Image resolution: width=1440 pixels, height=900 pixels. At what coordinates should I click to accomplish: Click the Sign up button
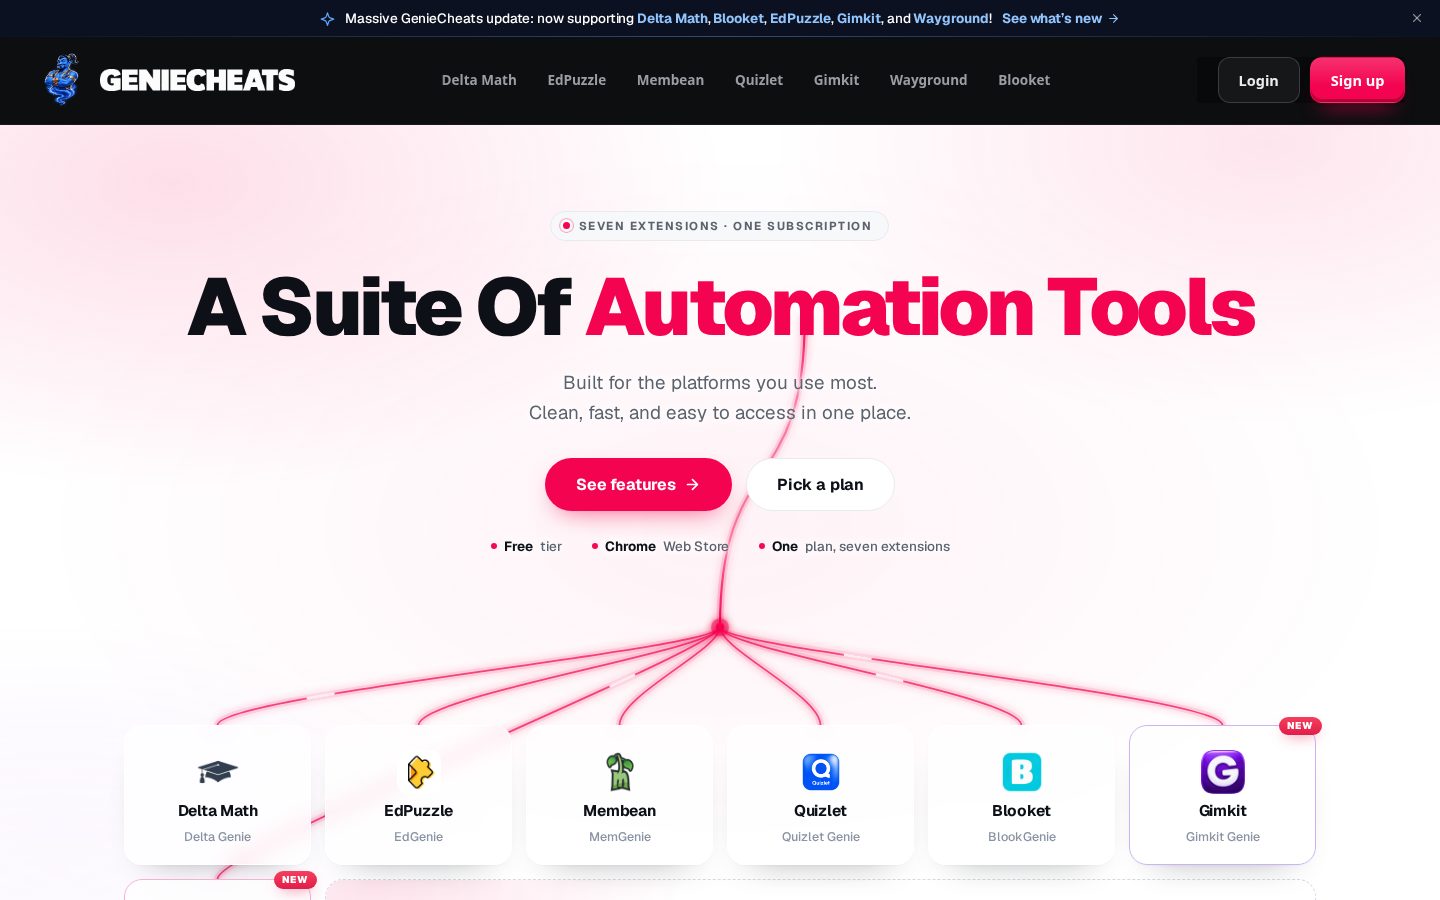(x=1357, y=80)
